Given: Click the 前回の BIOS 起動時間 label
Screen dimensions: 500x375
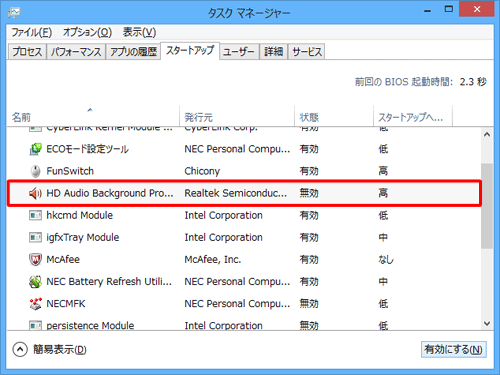Looking at the screenshot, I should [x=404, y=82].
